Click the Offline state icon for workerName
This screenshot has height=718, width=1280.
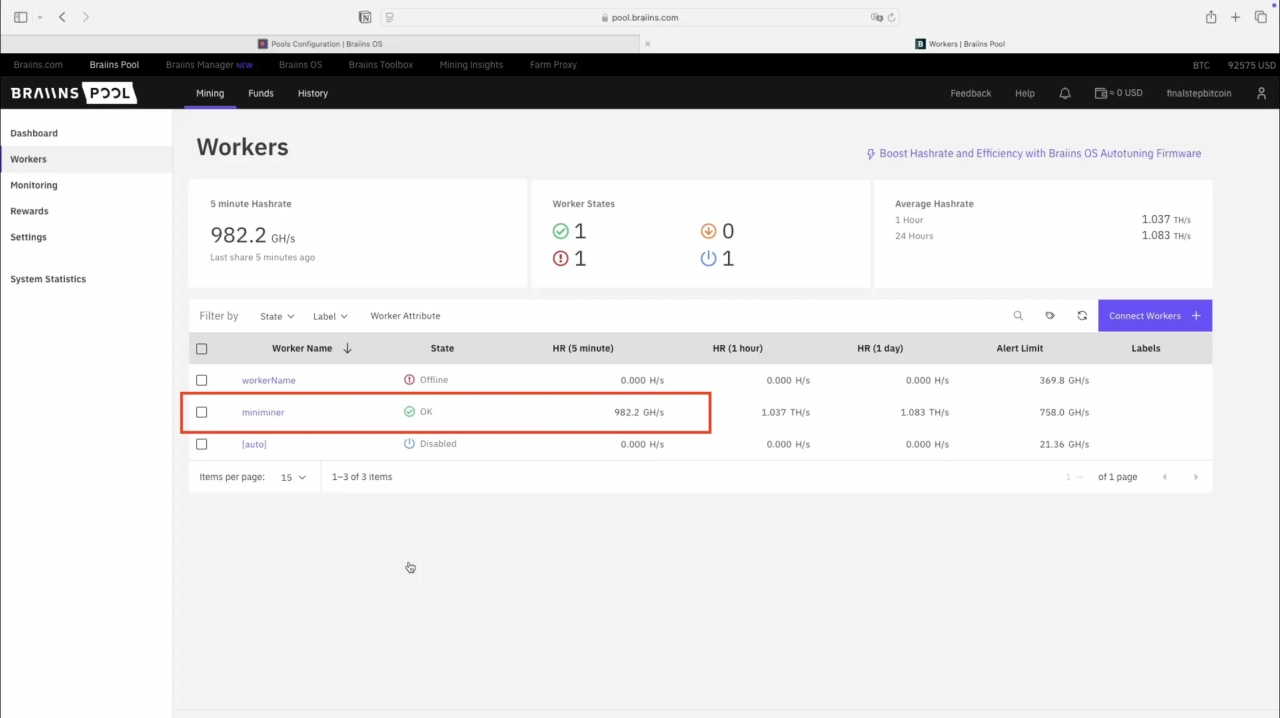[409, 380]
